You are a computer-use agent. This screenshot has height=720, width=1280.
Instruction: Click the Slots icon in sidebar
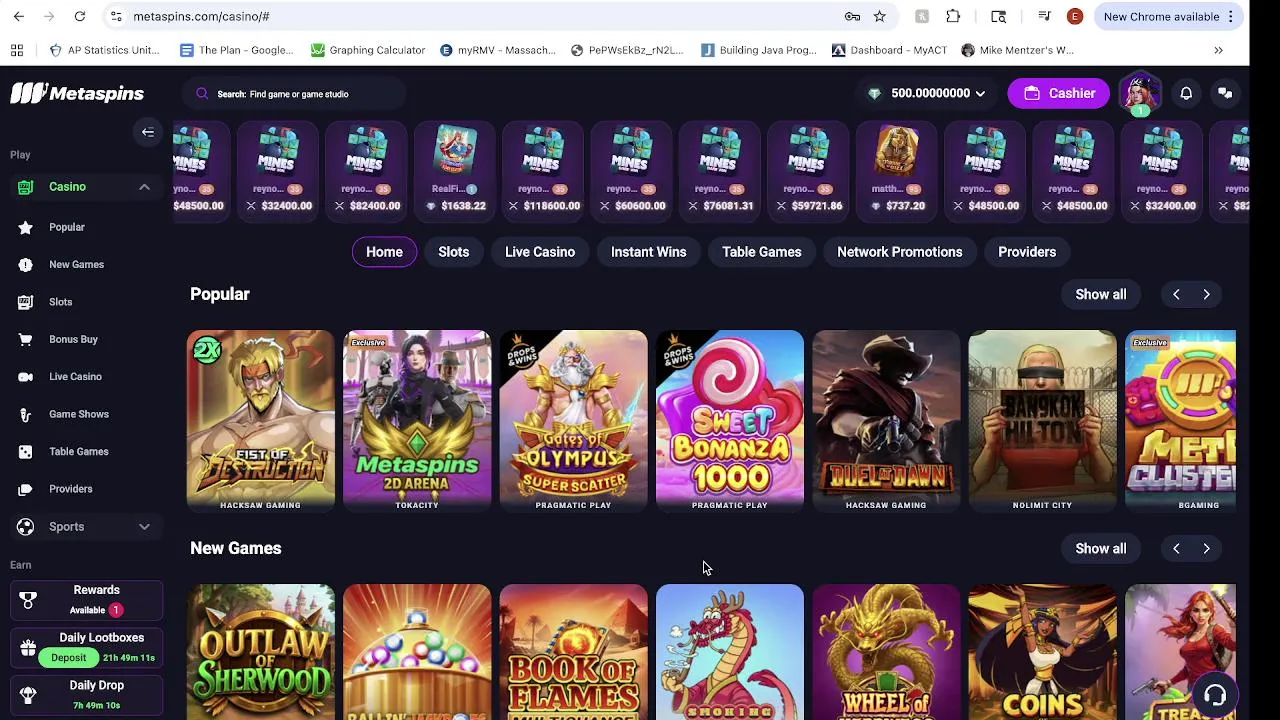click(26, 302)
